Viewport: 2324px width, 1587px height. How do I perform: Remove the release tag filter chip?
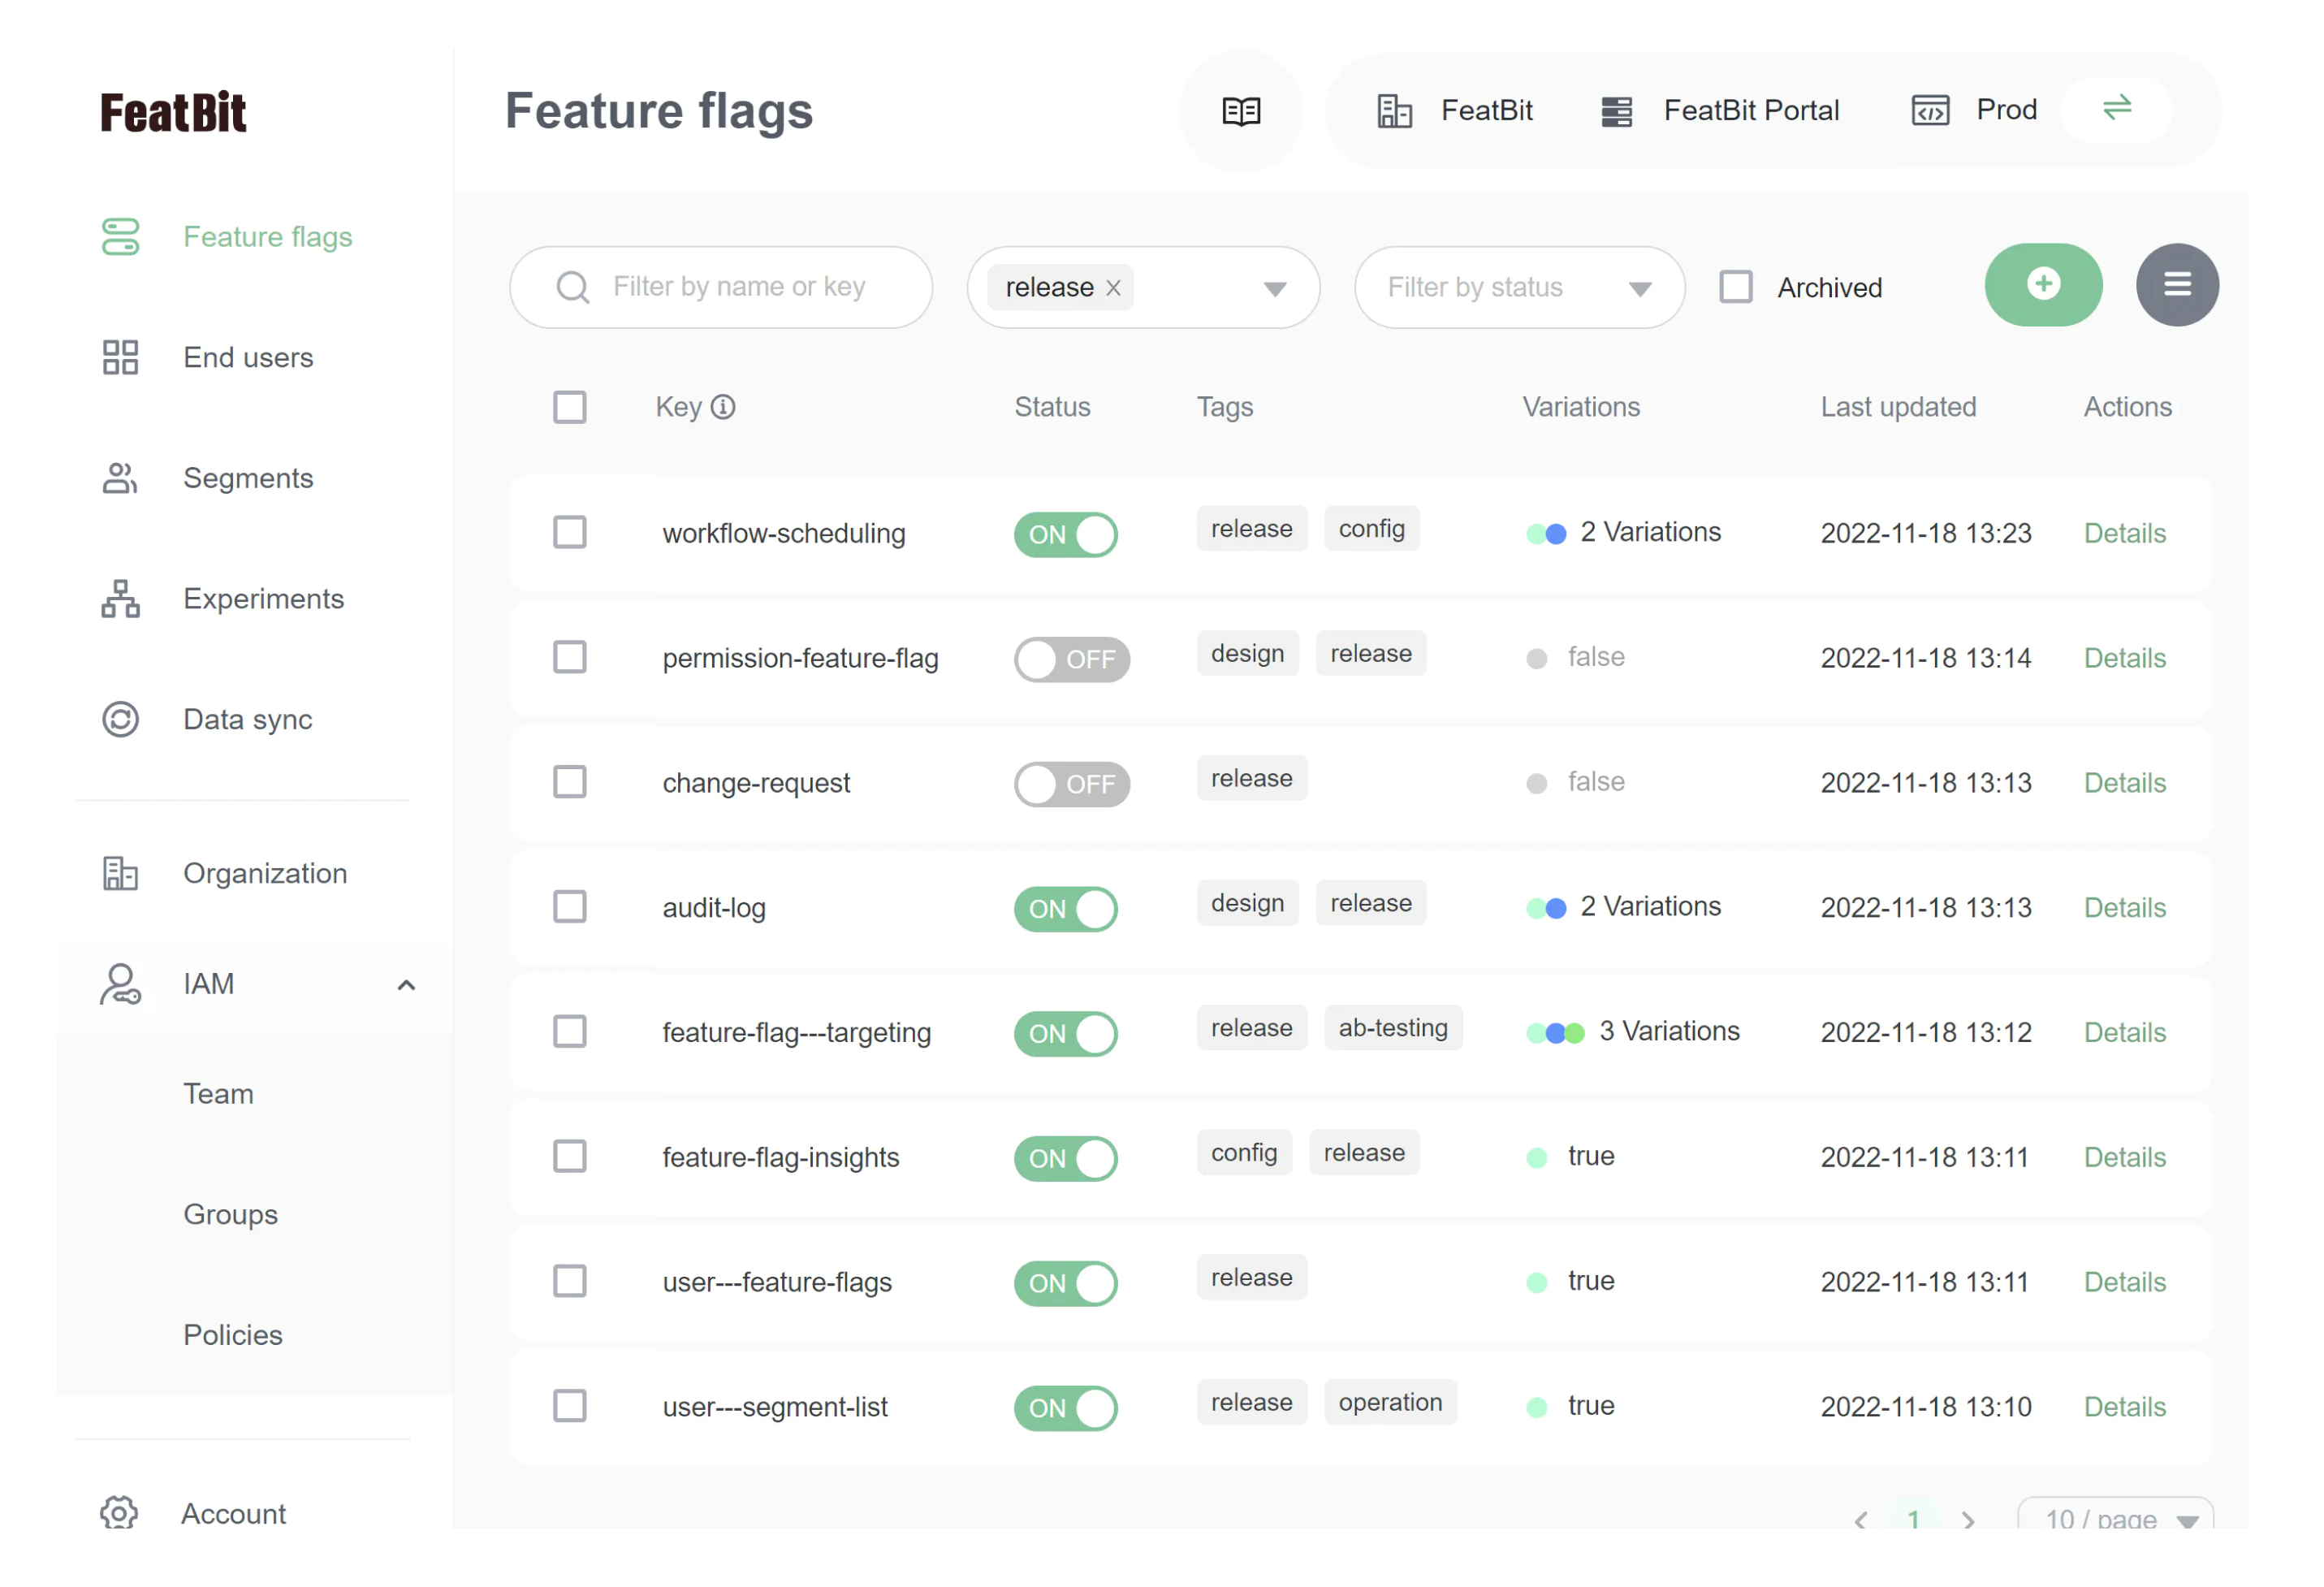pos(1113,288)
